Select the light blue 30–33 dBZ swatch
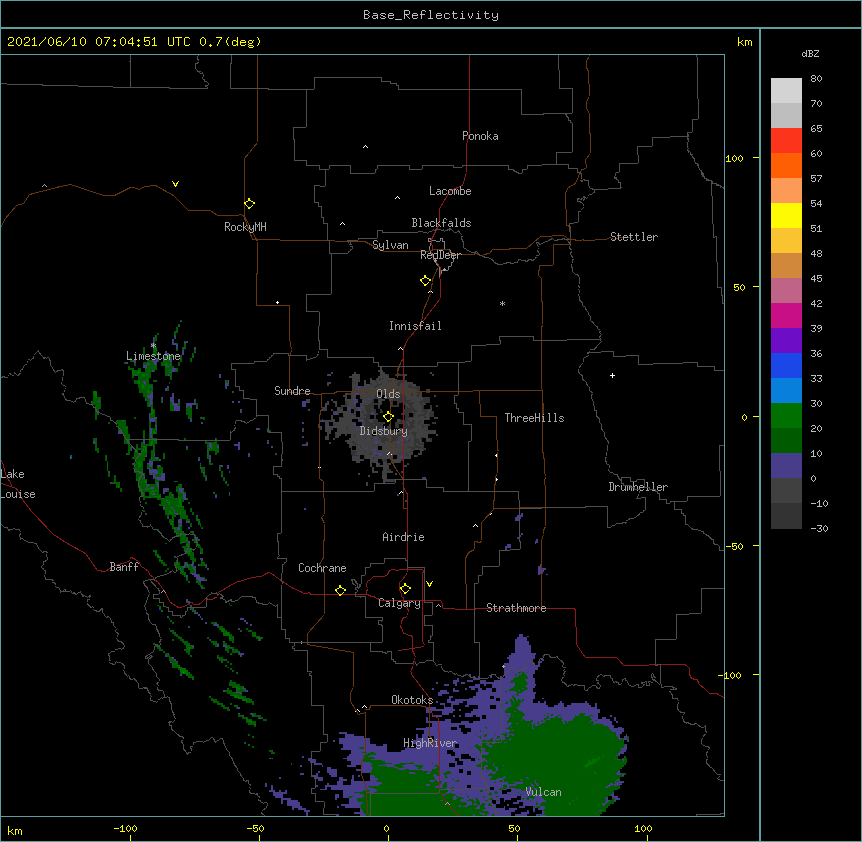Screen dimensions: 862x842 [786, 391]
